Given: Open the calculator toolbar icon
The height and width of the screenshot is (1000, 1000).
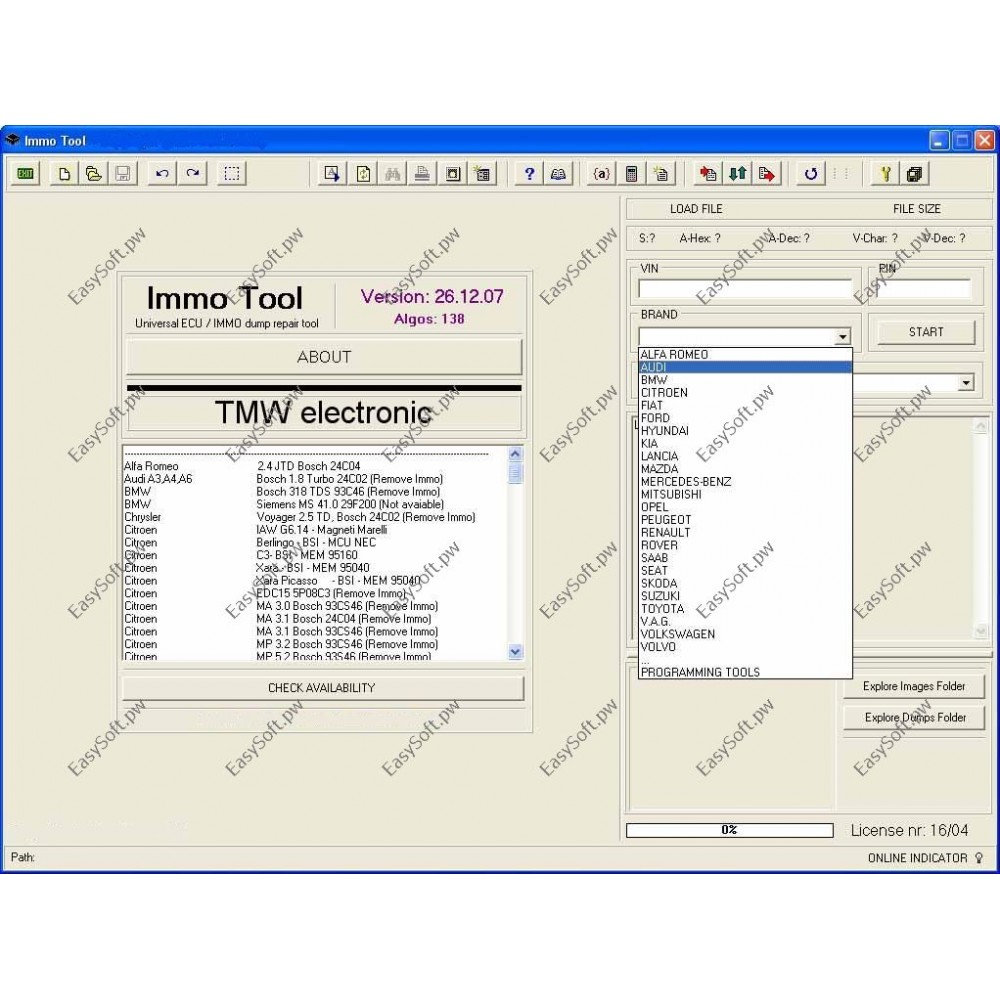Looking at the screenshot, I should click(x=631, y=173).
